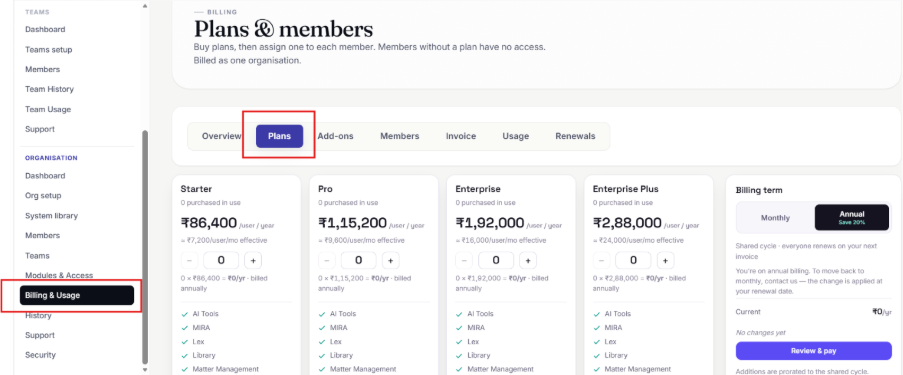Open Org setup in the sidebar
Viewport: 903px width, 375px height.
click(43, 195)
